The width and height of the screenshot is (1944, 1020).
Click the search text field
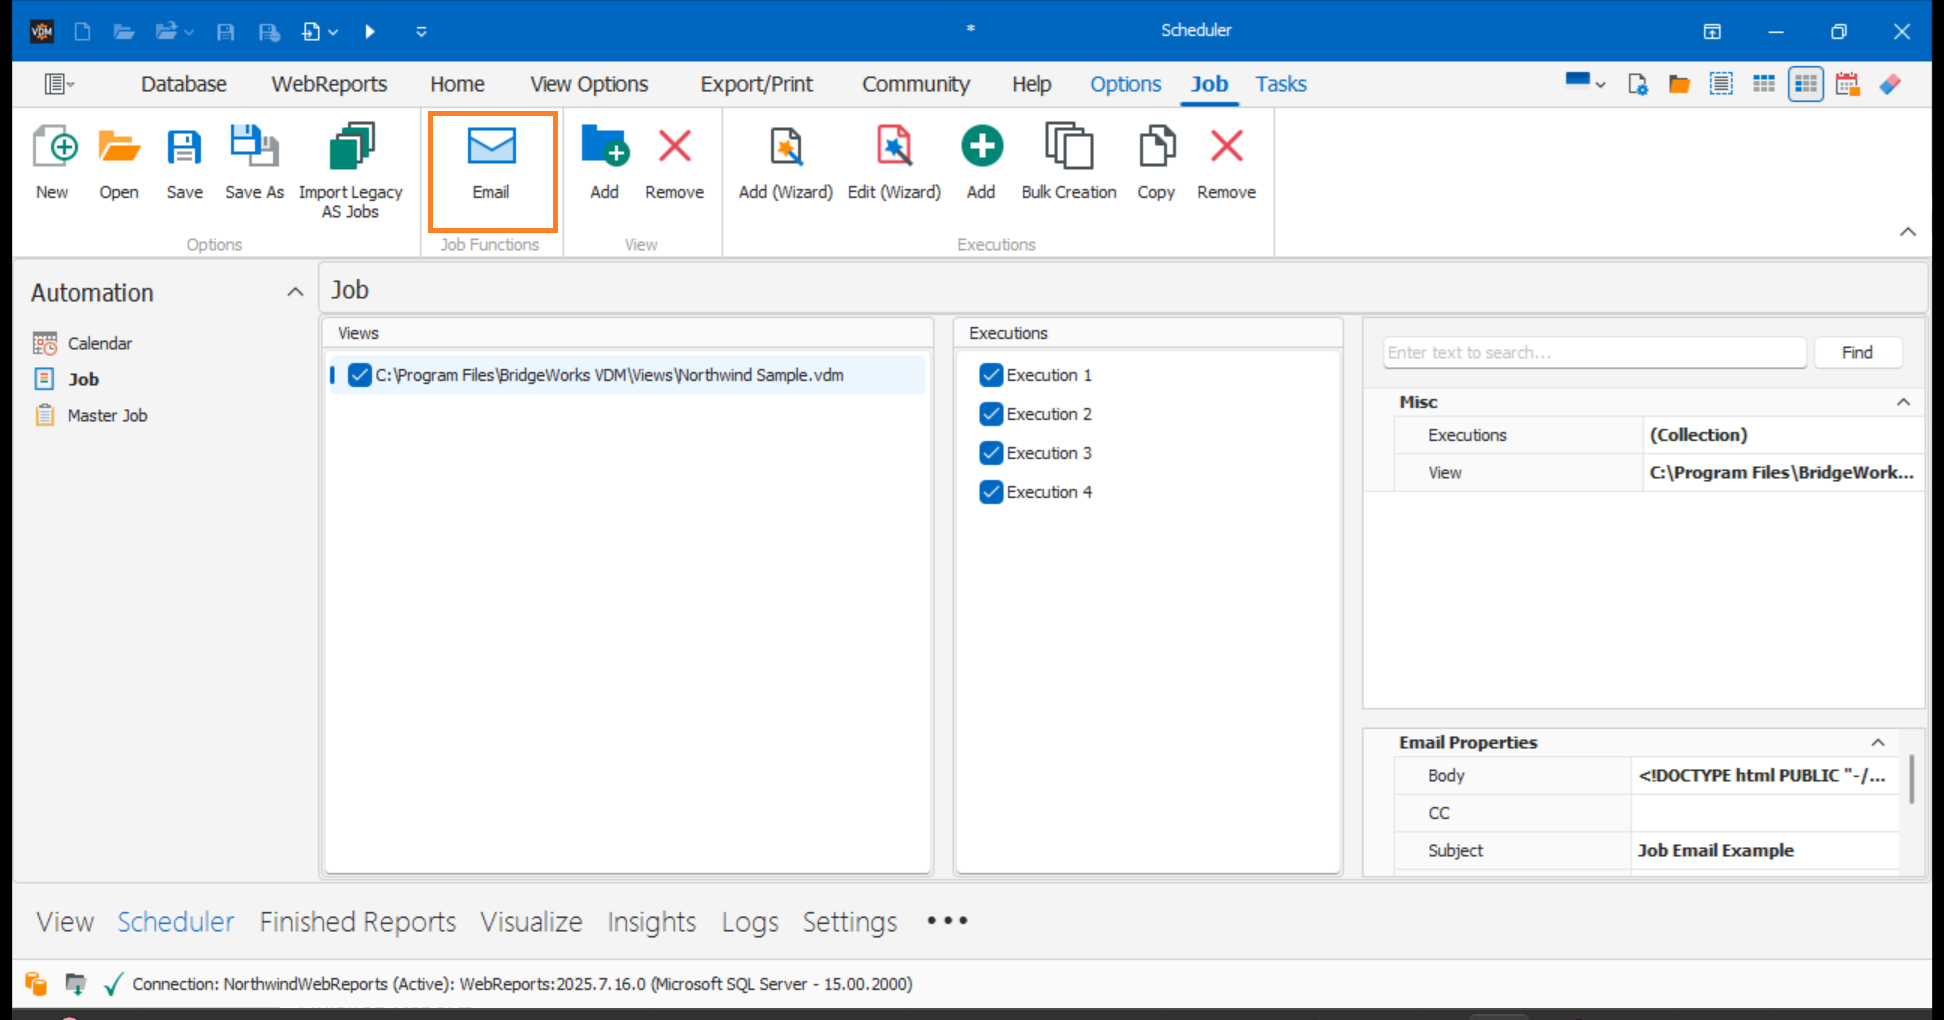[x=1593, y=352]
